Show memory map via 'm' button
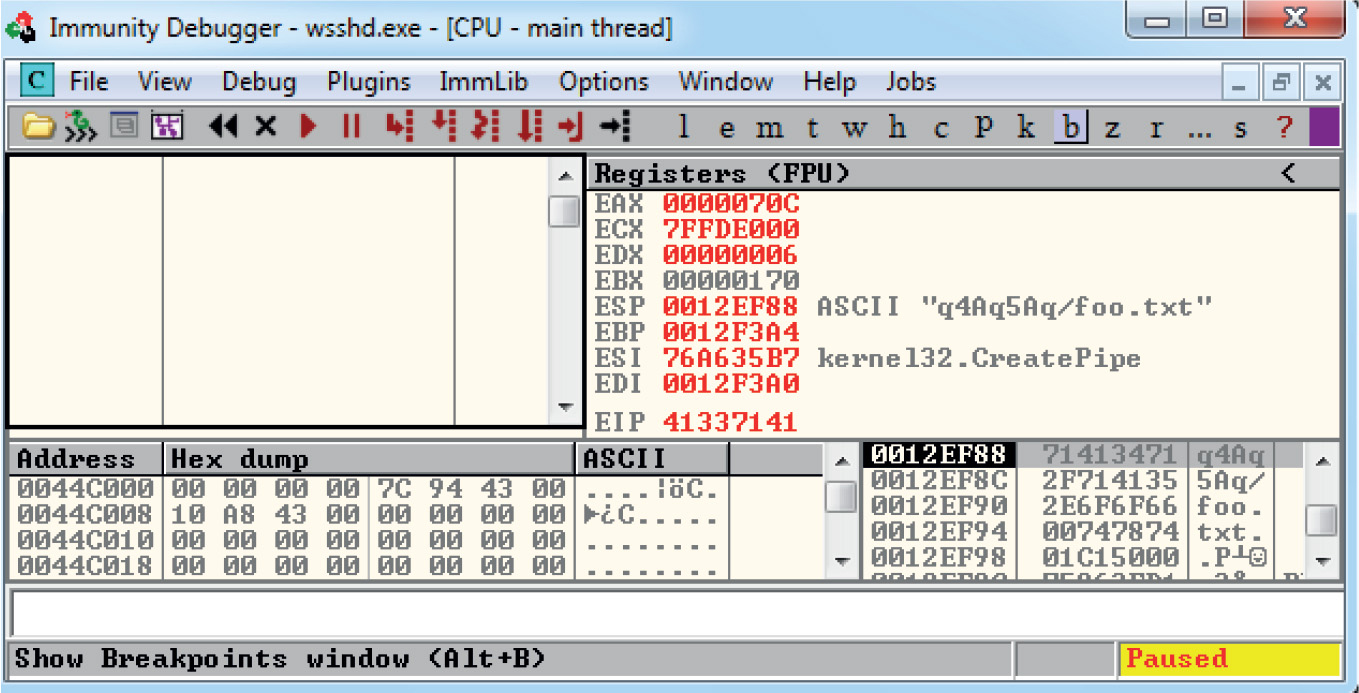Viewport: 1359px width, 693px height. pyautogui.click(x=769, y=127)
